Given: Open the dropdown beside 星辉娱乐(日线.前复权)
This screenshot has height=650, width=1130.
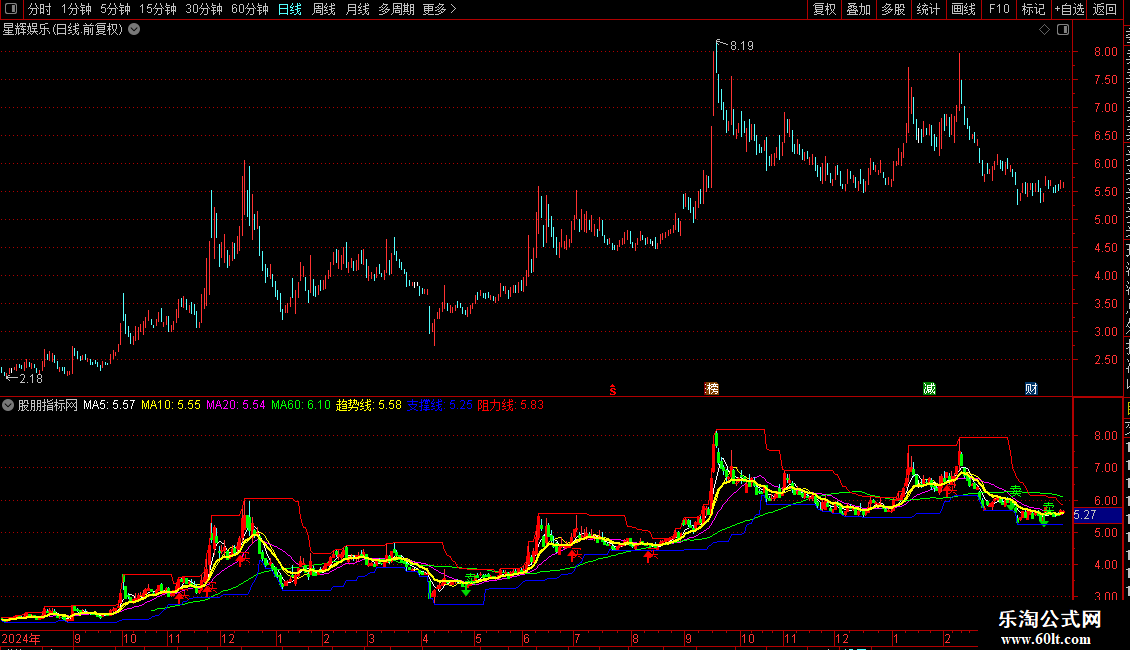Looking at the screenshot, I should (x=134, y=30).
